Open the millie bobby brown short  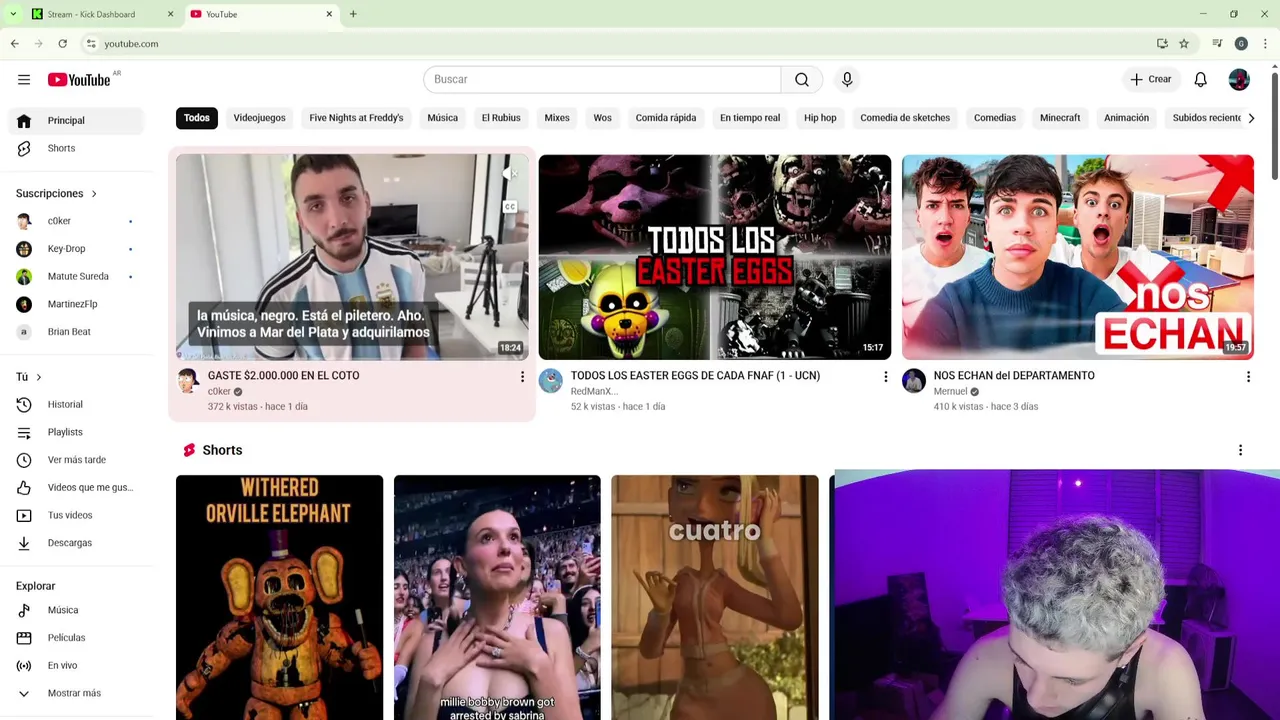[497, 597]
